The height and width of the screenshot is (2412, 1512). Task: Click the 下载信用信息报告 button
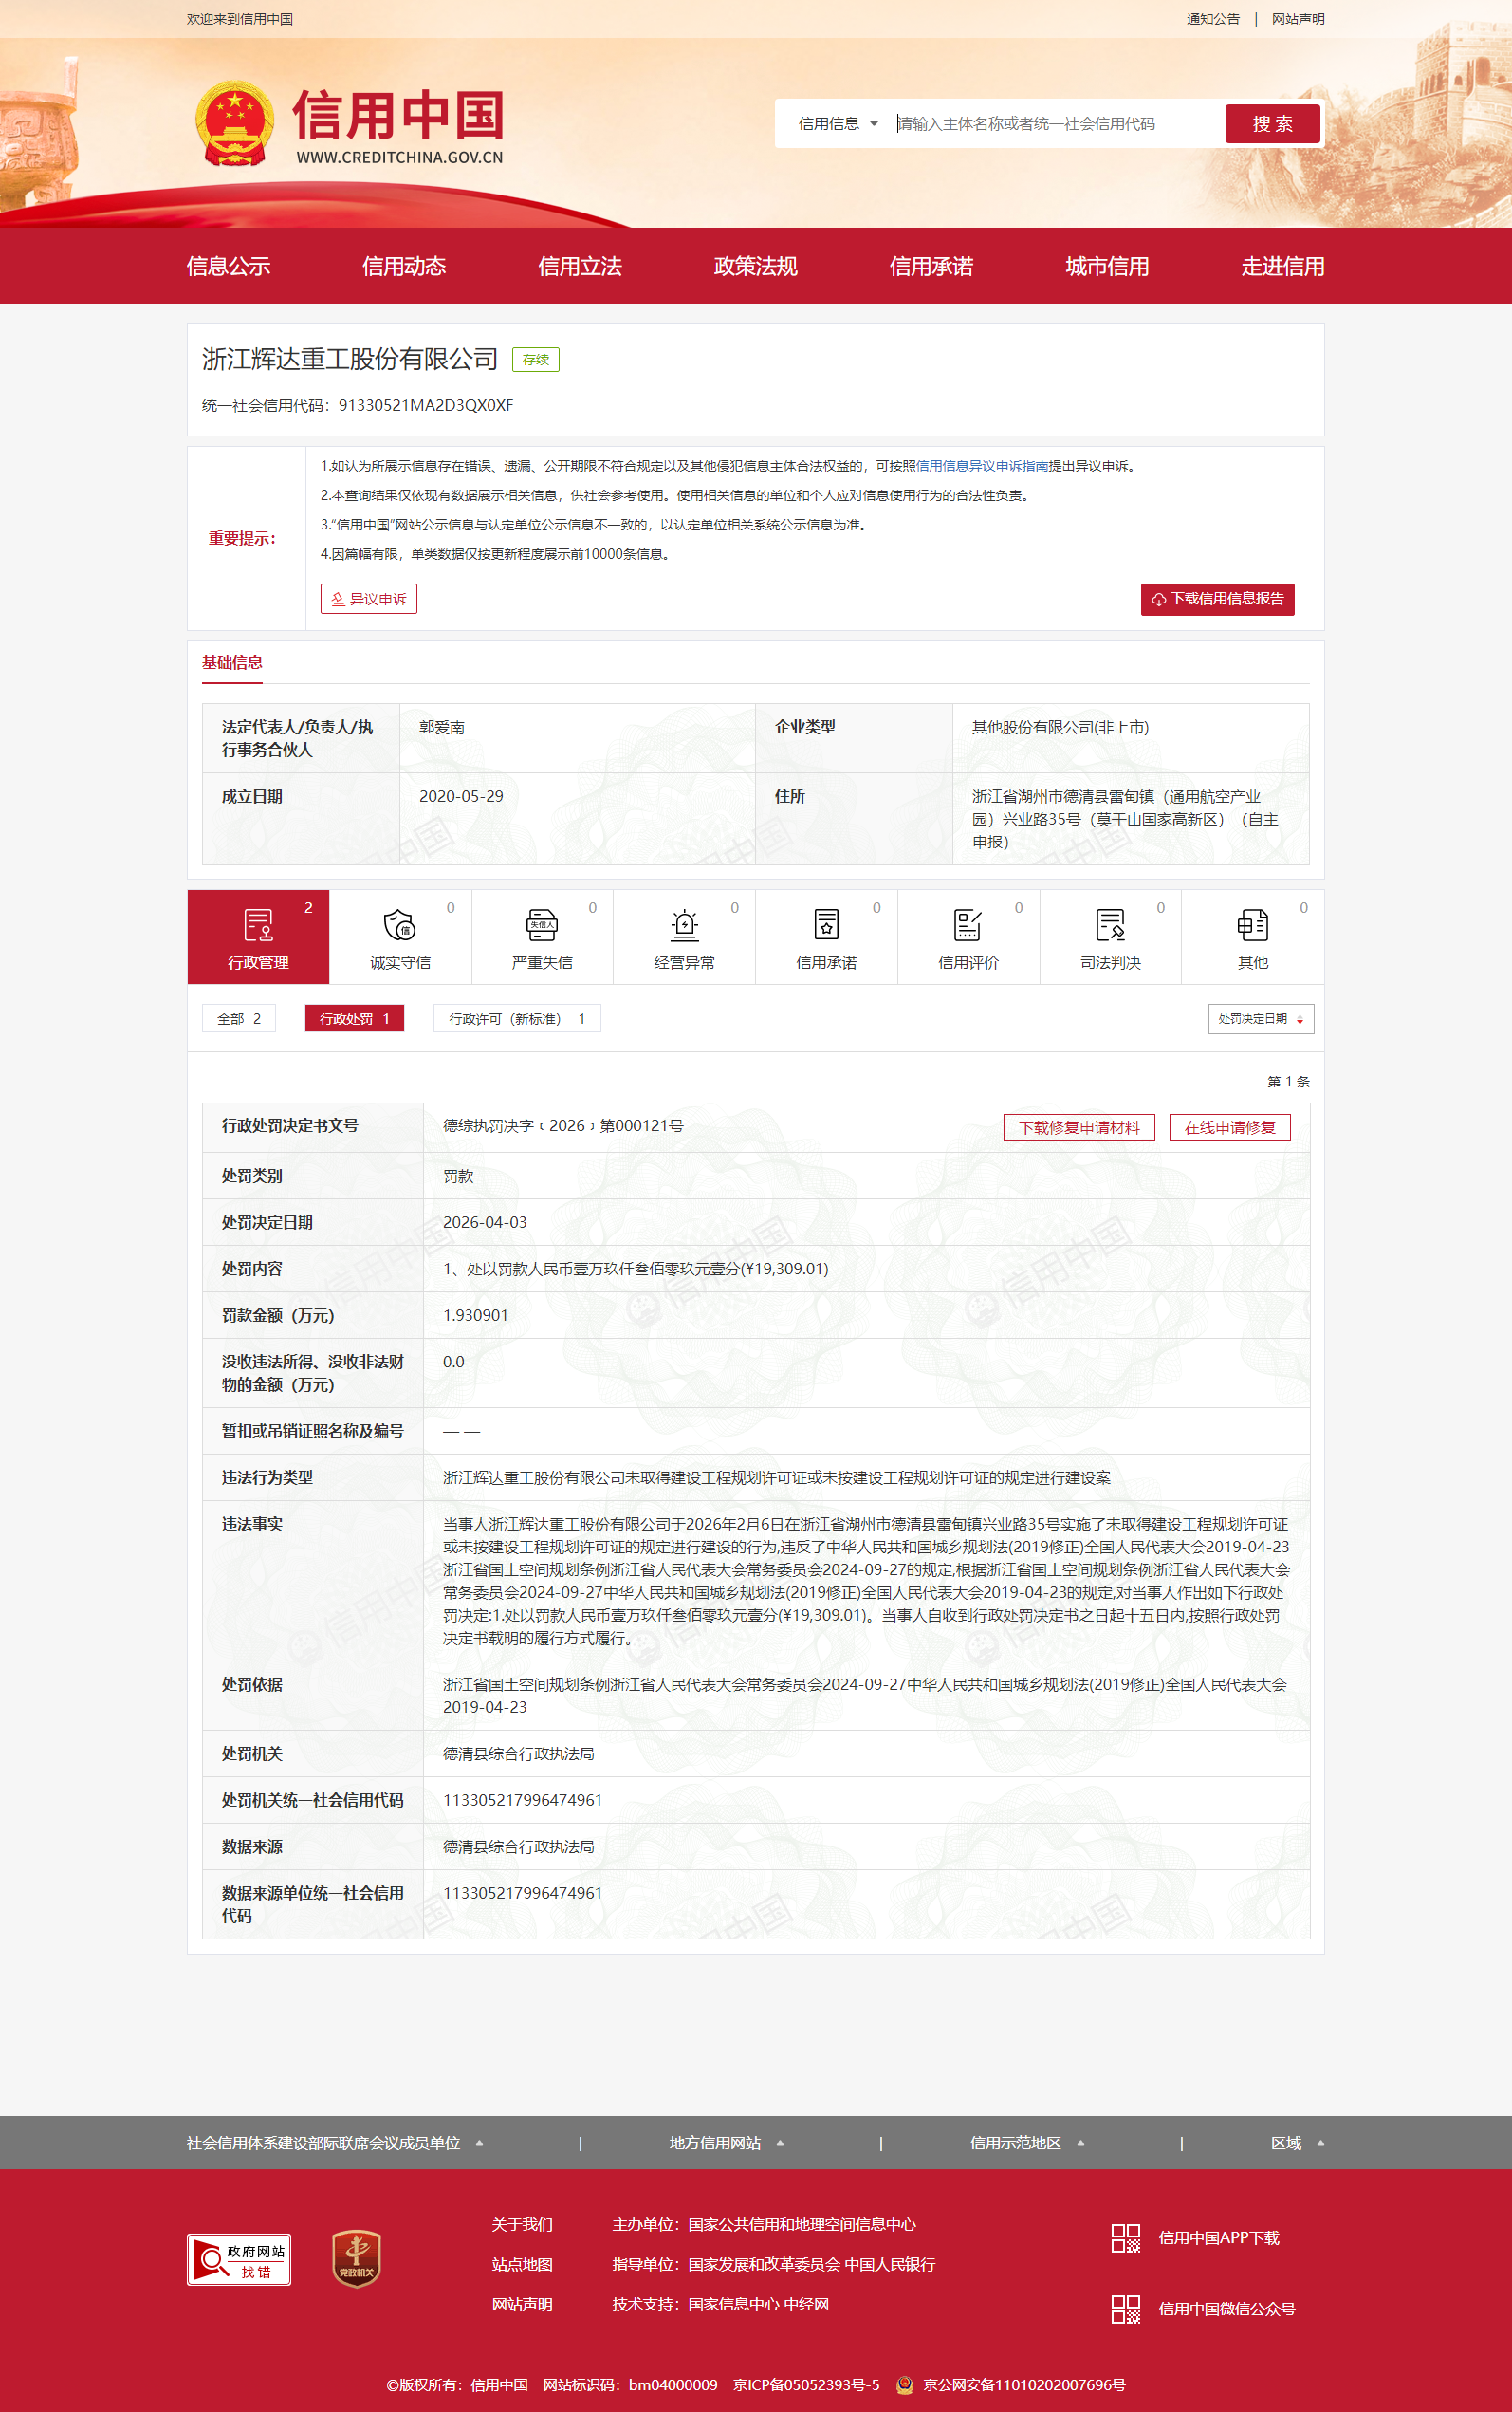[x=1217, y=599]
